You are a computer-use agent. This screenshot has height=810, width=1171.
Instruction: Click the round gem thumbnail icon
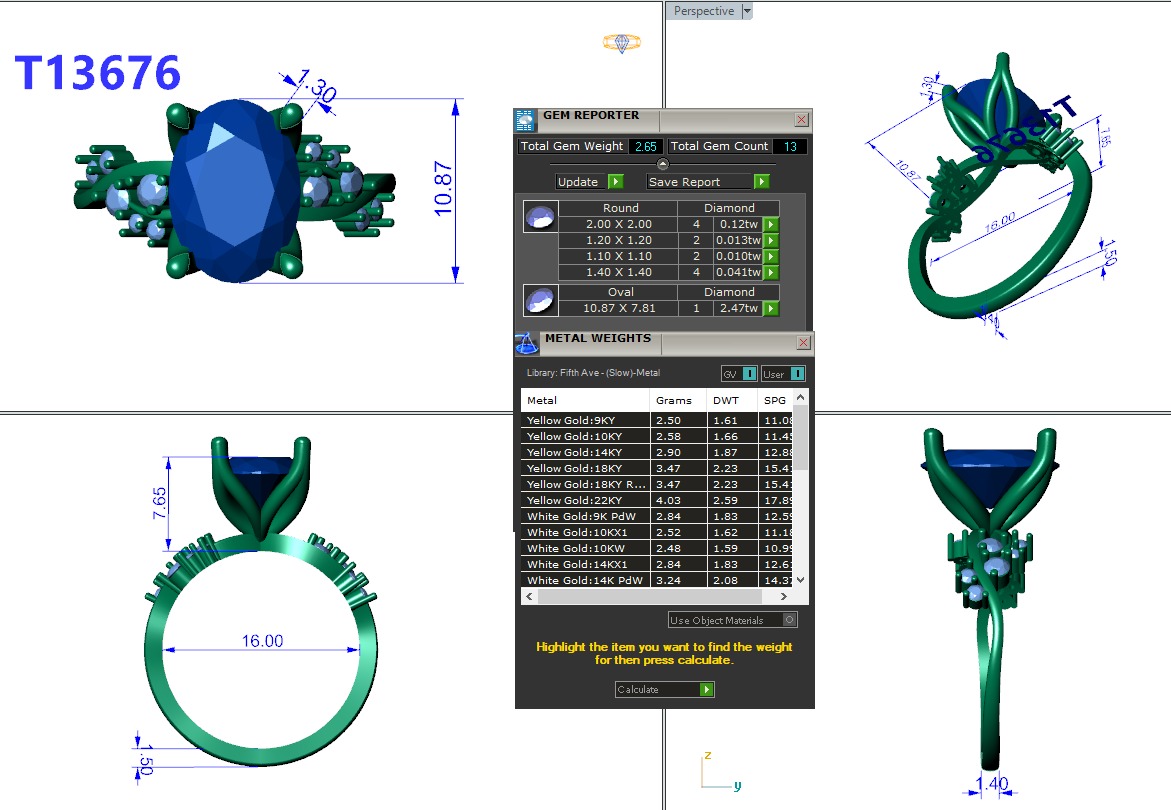(x=541, y=217)
